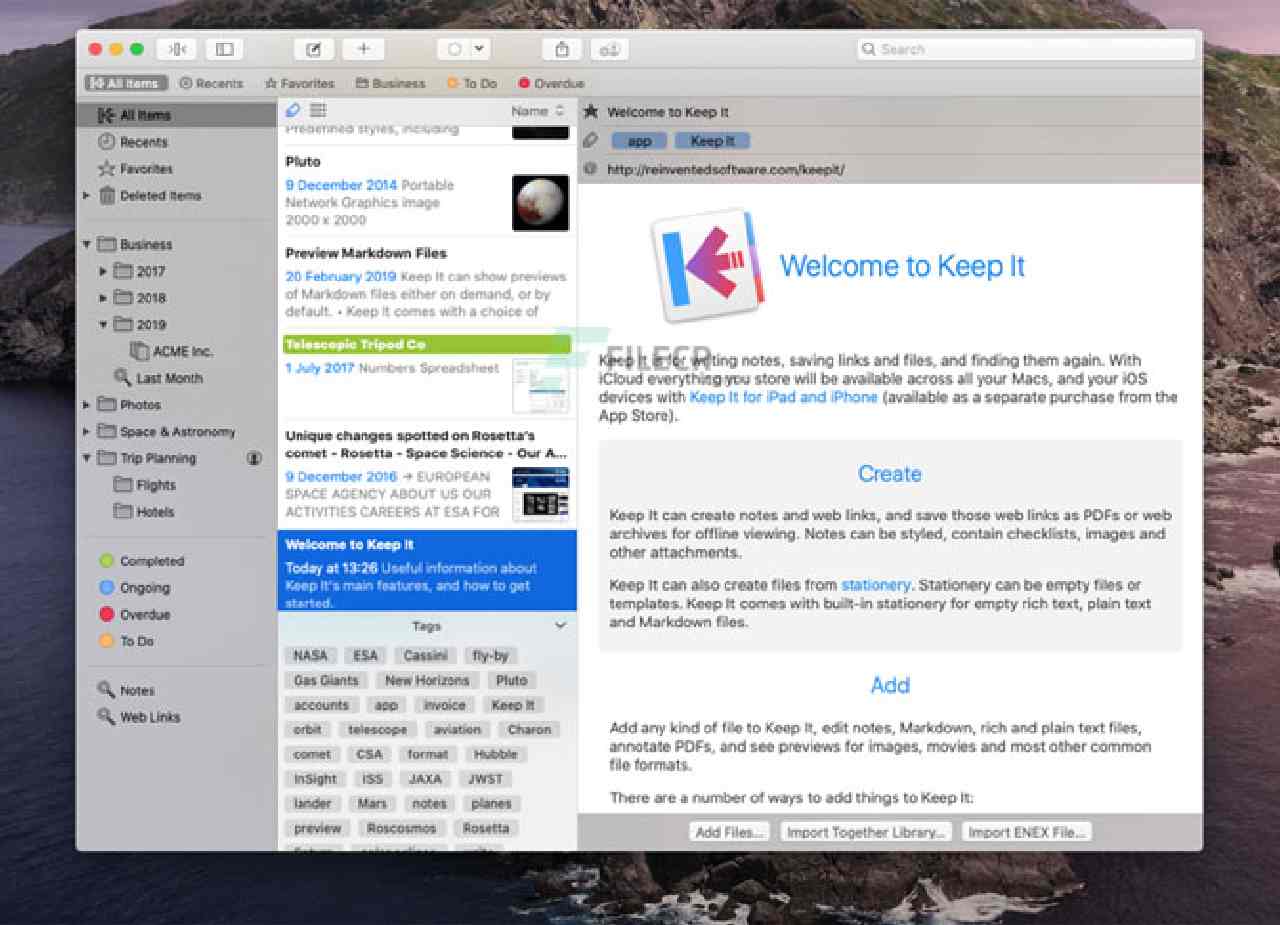The image size is (1280, 925).
Task: Expand the Photos folder triangle
Action: coord(87,405)
